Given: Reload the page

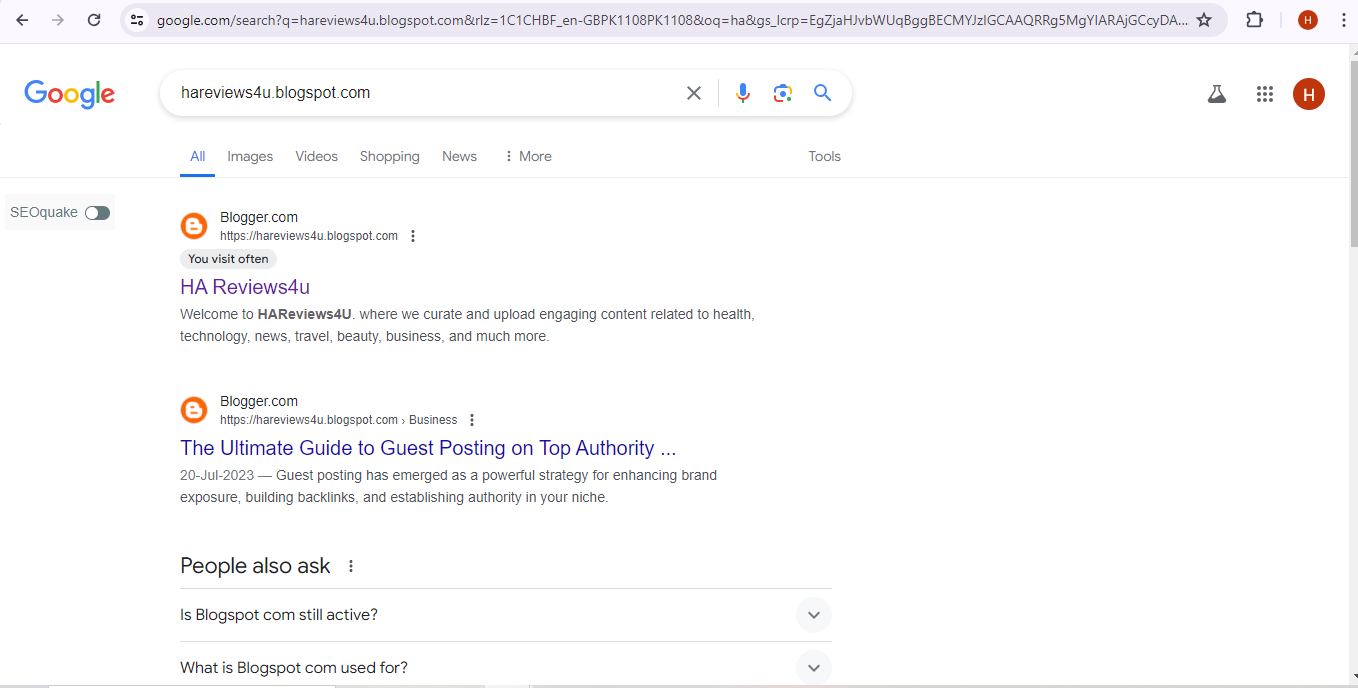Looking at the screenshot, I should [94, 20].
